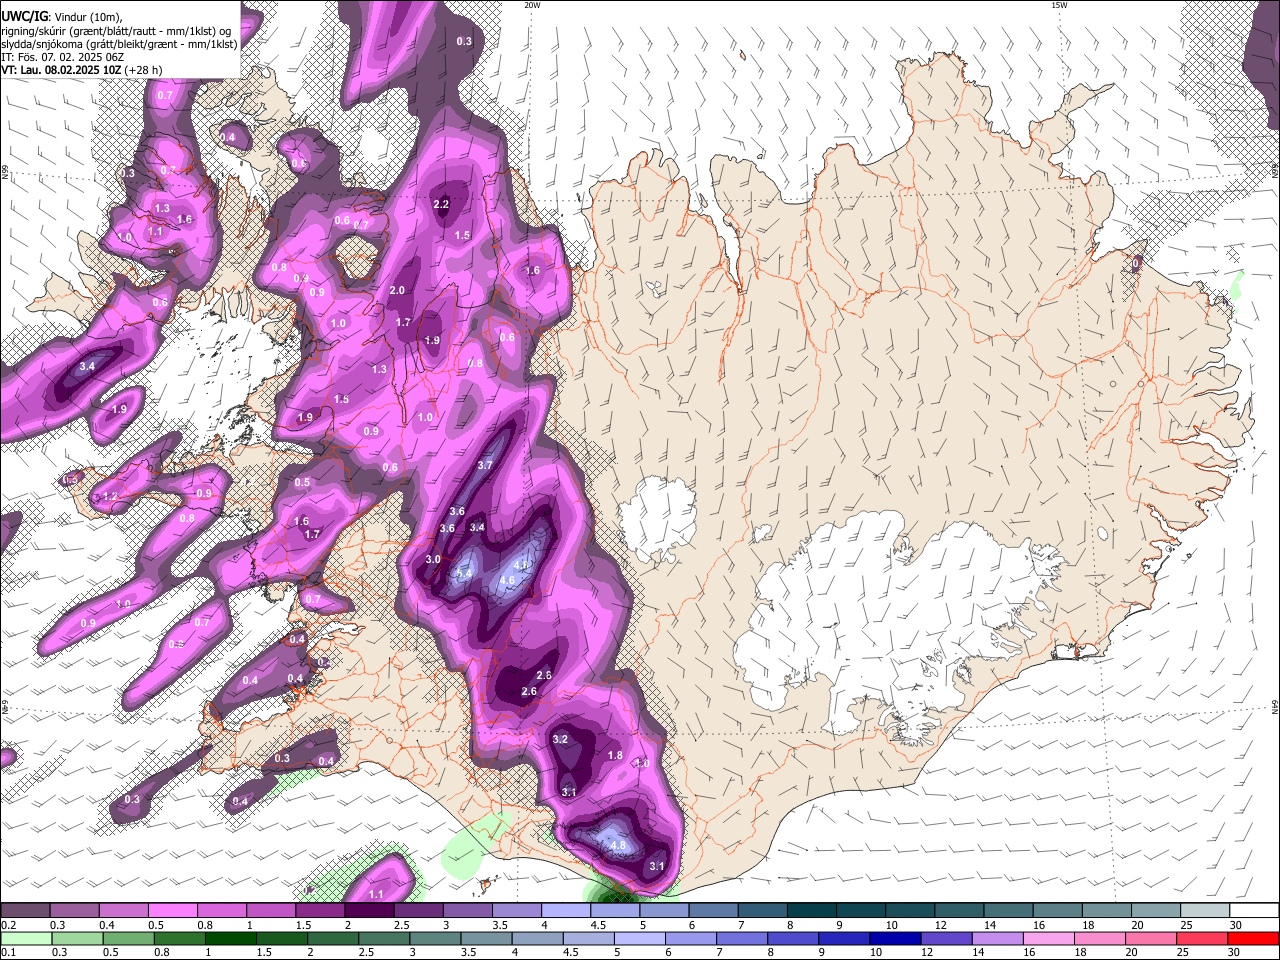The image size is (1280, 960).
Task: Click the 3.2 precipitation value on the map
Action: pyautogui.click(x=560, y=740)
